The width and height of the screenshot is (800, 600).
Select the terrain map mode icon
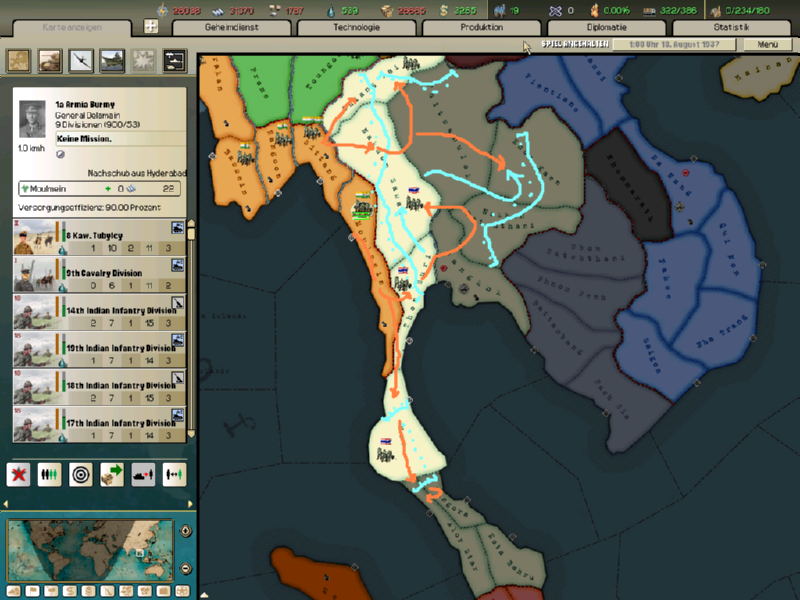coord(14,591)
